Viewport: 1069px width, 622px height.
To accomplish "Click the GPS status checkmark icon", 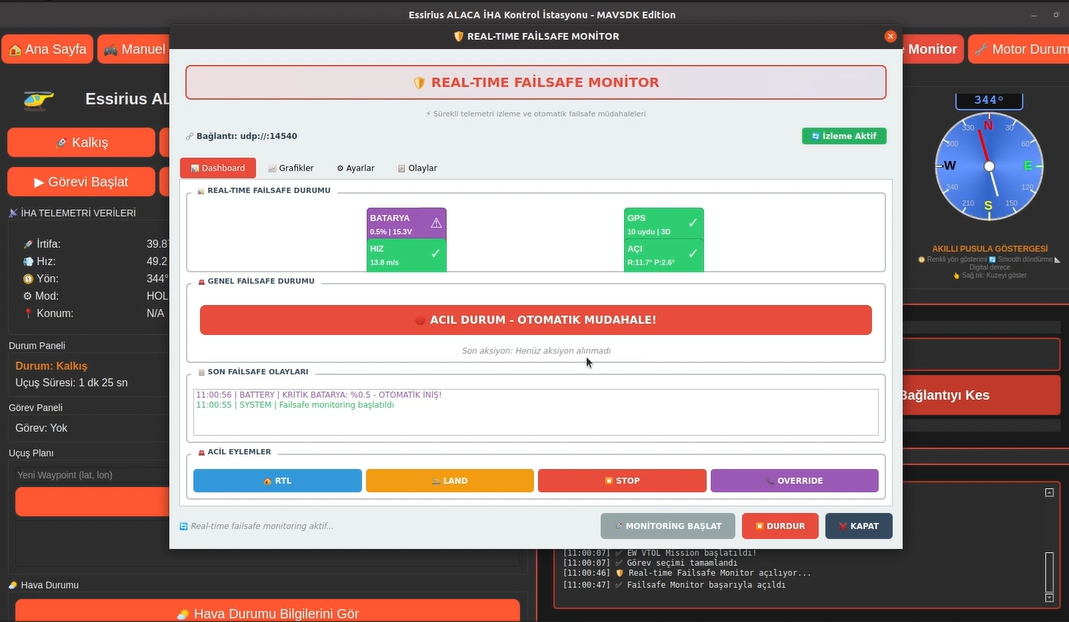I will point(692,223).
